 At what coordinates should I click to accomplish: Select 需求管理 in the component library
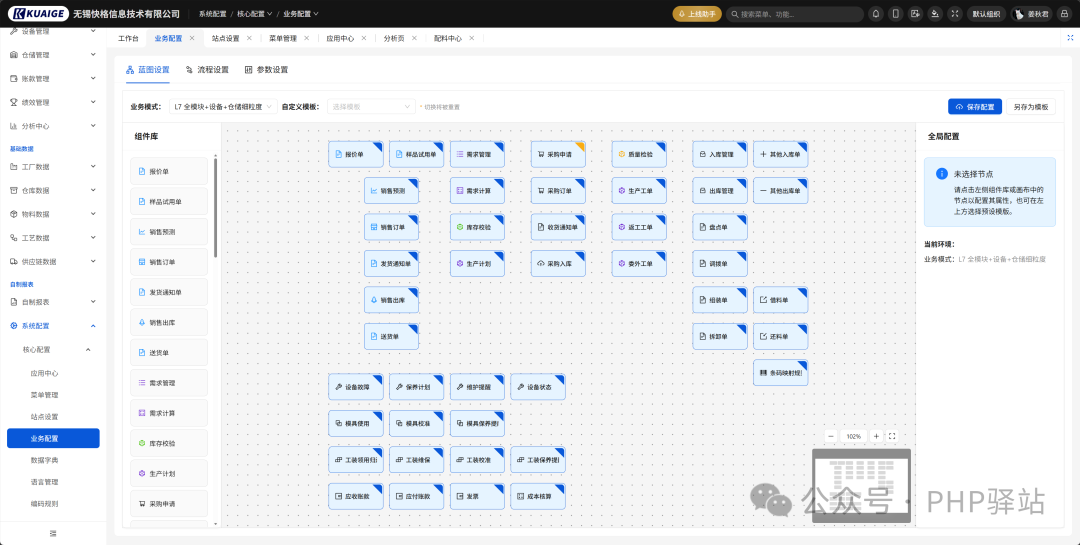[169, 383]
